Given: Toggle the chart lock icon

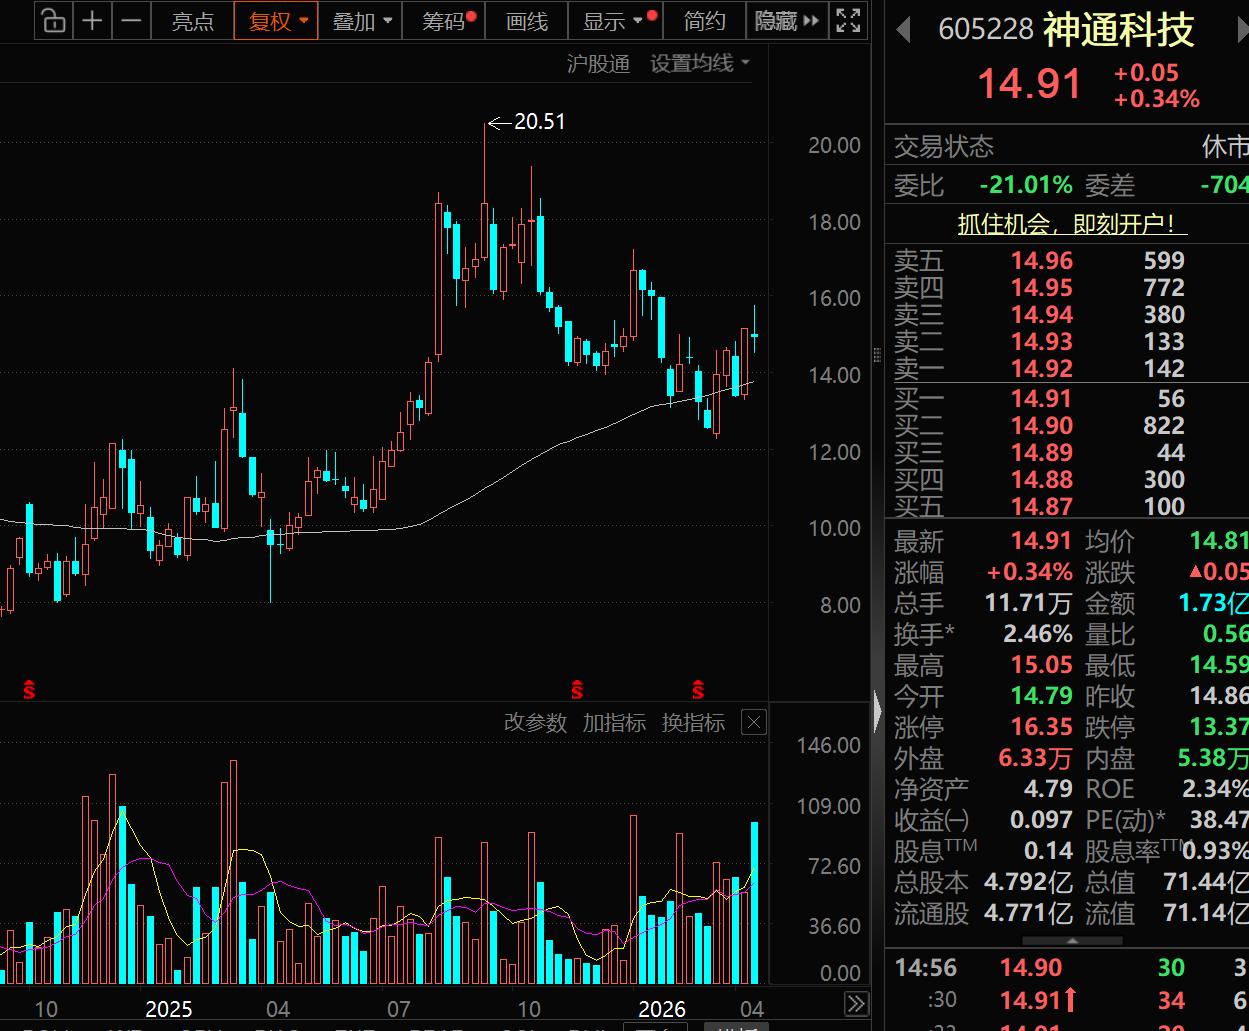Looking at the screenshot, I should coord(54,20).
